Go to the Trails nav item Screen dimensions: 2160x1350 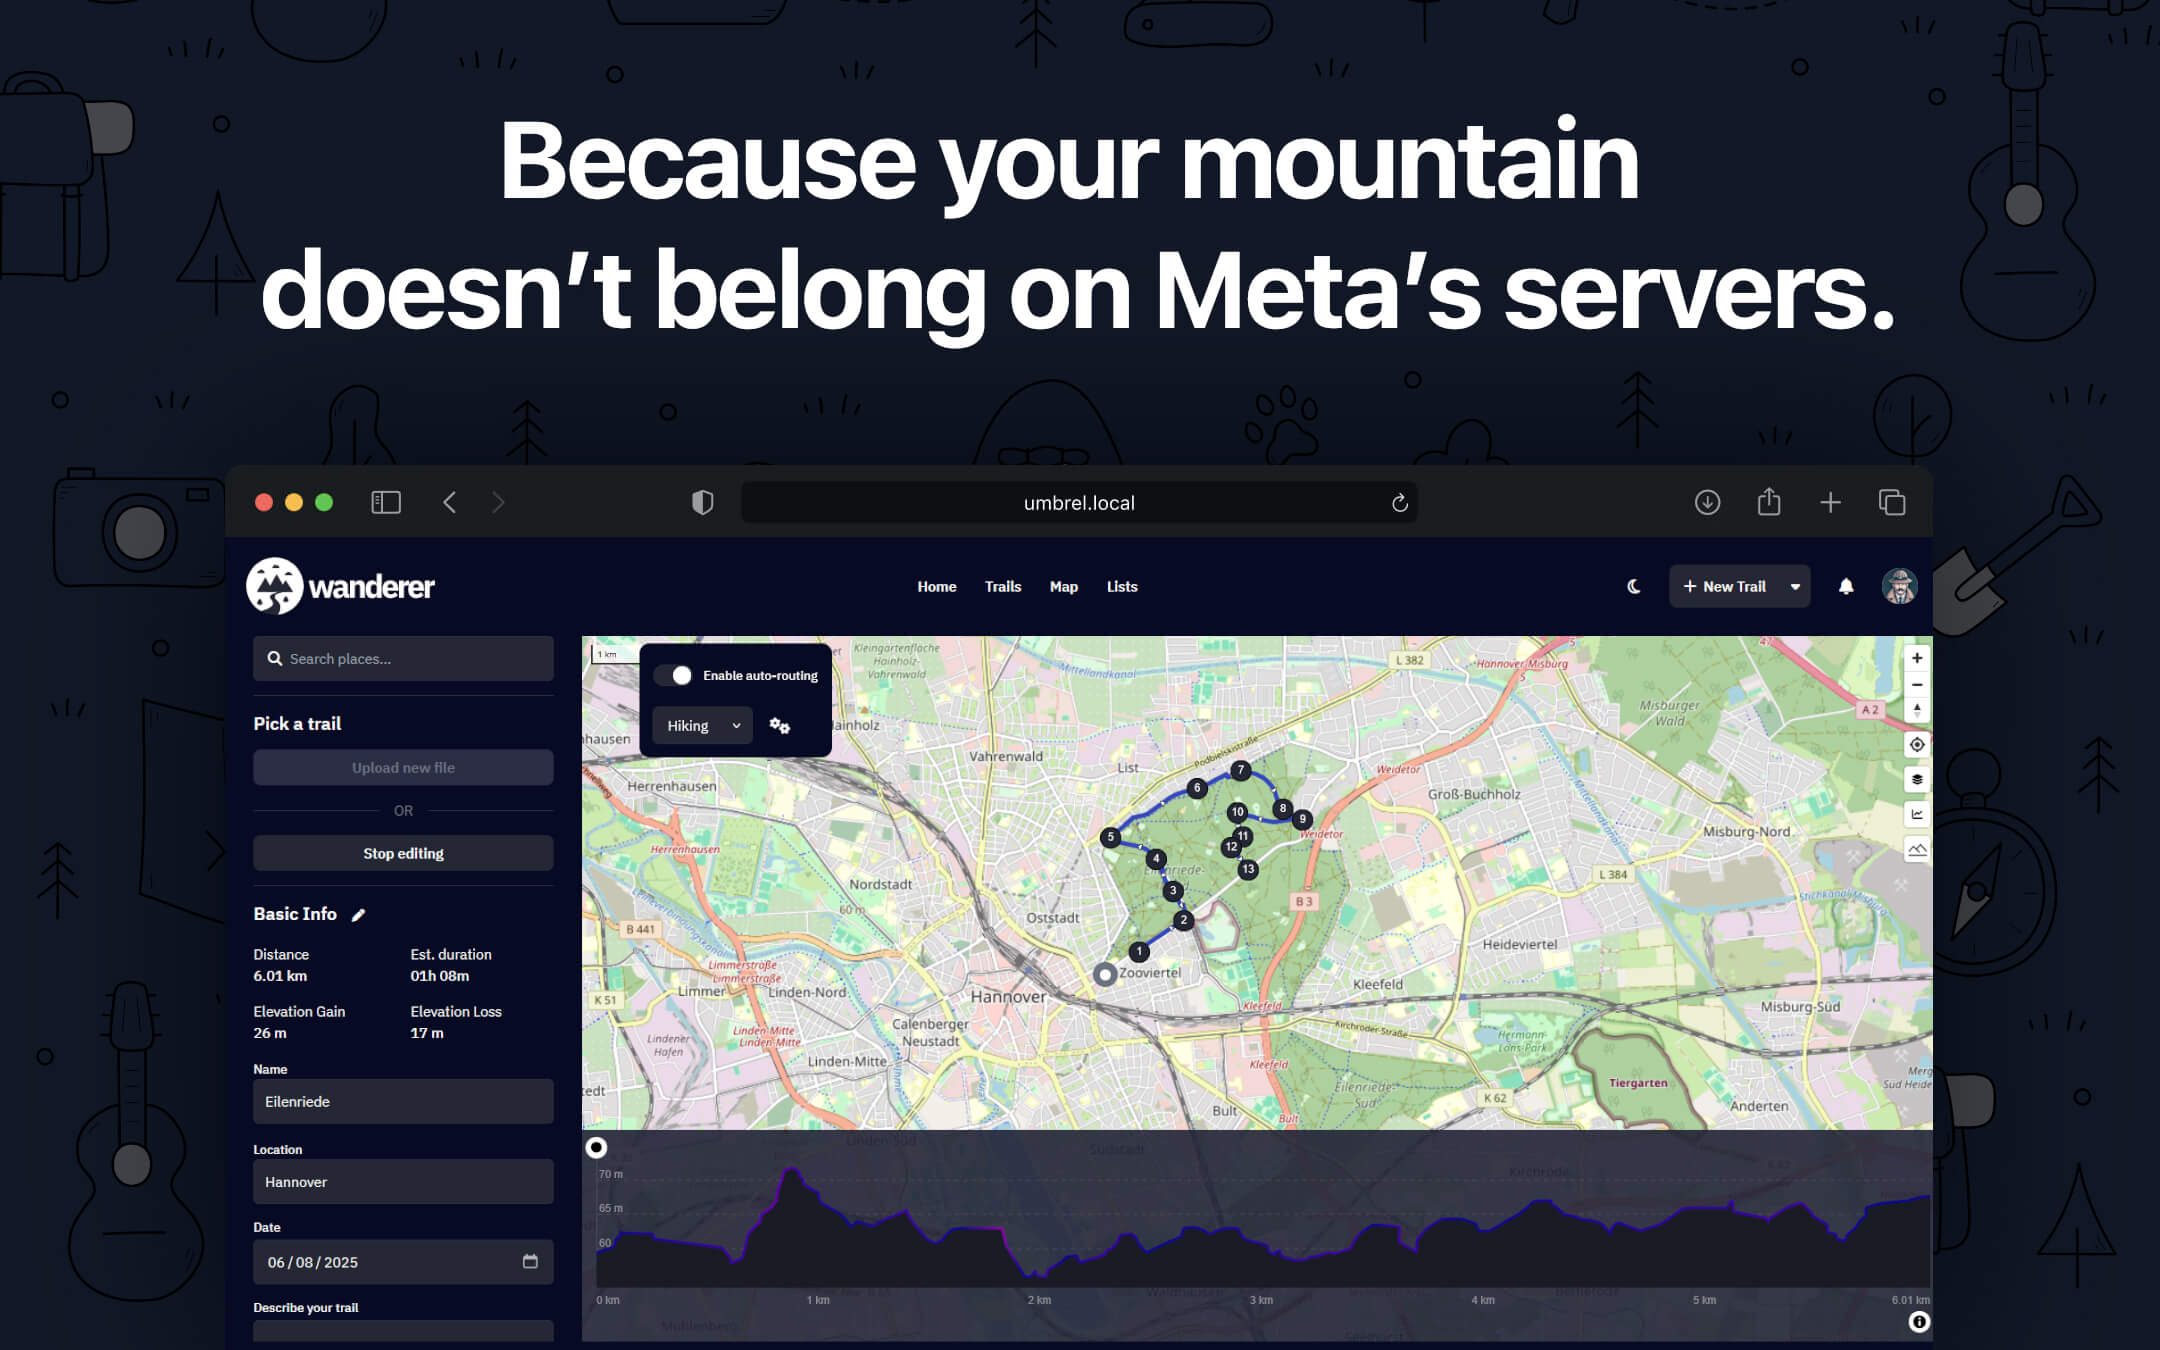(1002, 587)
